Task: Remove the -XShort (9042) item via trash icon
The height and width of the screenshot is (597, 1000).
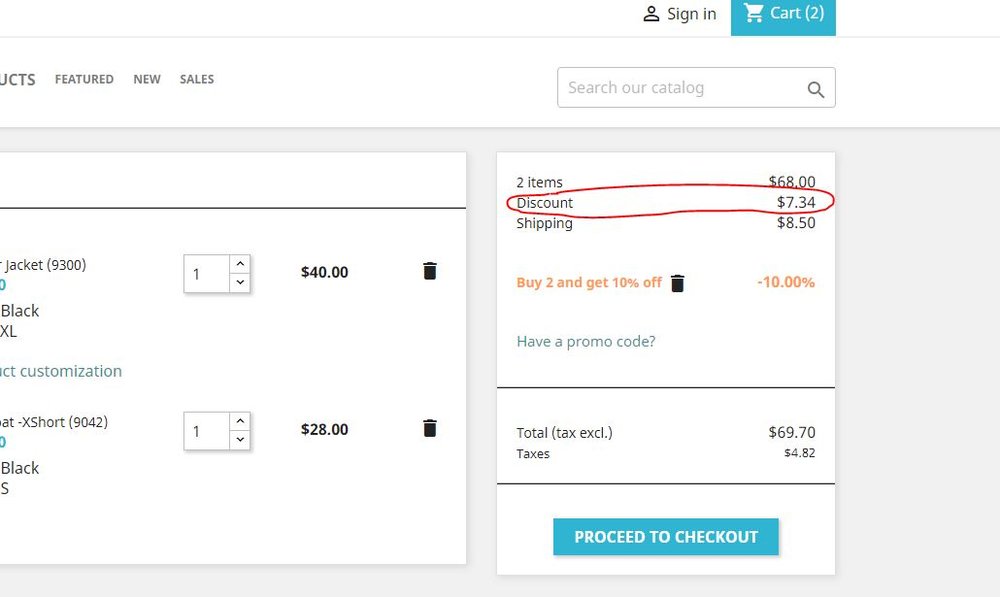Action: pyautogui.click(x=429, y=428)
